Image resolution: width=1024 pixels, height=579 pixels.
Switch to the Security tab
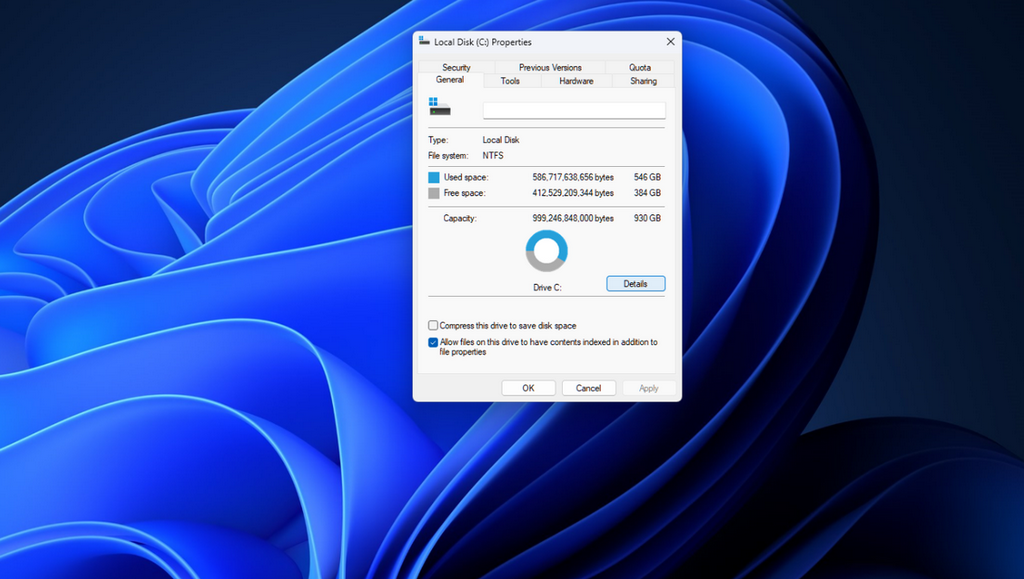click(x=456, y=67)
